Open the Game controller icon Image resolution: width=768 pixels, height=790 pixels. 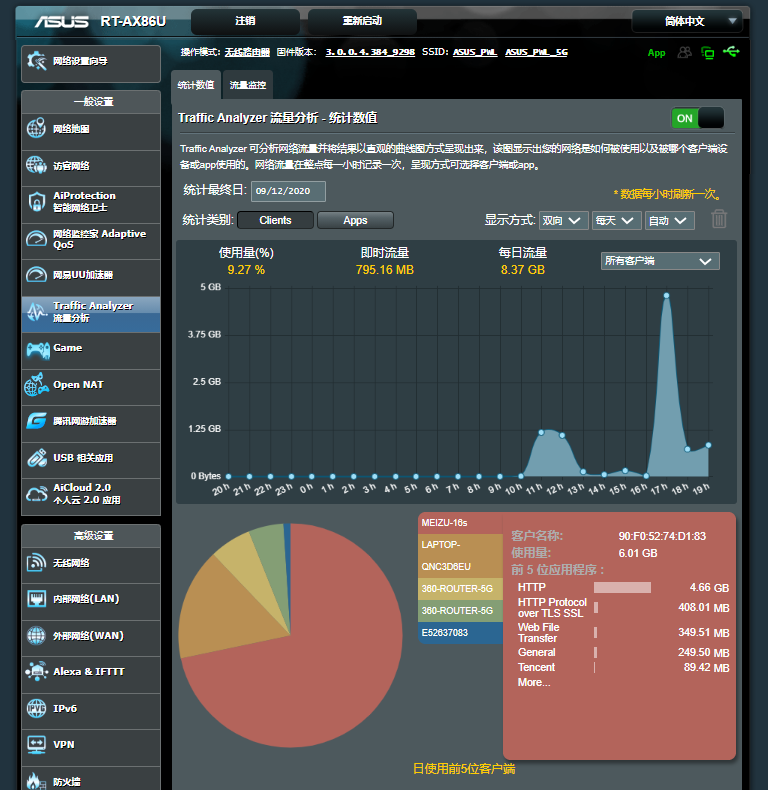[38, 350]
